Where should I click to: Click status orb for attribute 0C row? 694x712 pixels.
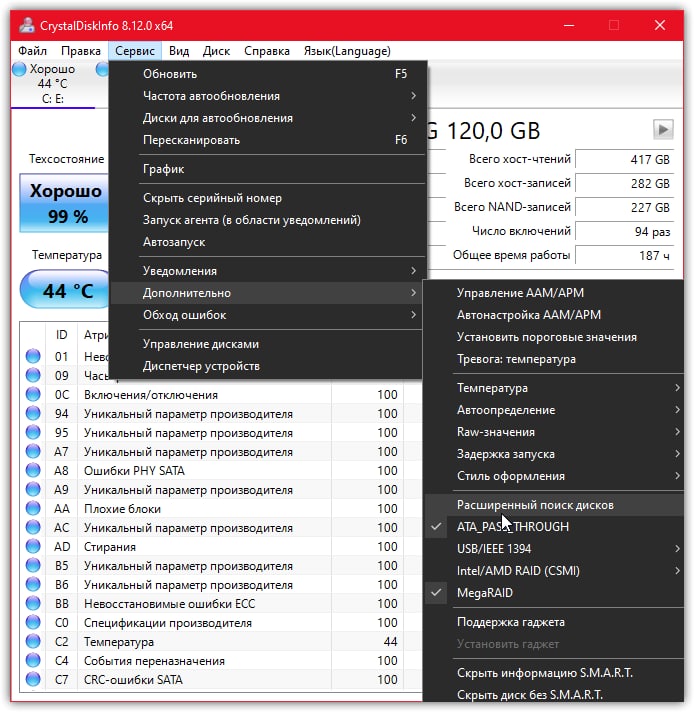33,394
